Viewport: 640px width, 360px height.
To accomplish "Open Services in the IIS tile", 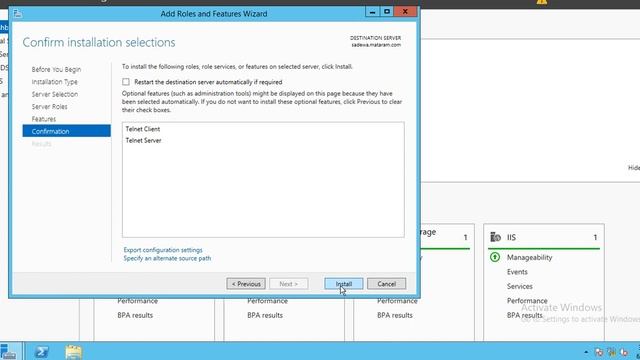I will [520, 286].
